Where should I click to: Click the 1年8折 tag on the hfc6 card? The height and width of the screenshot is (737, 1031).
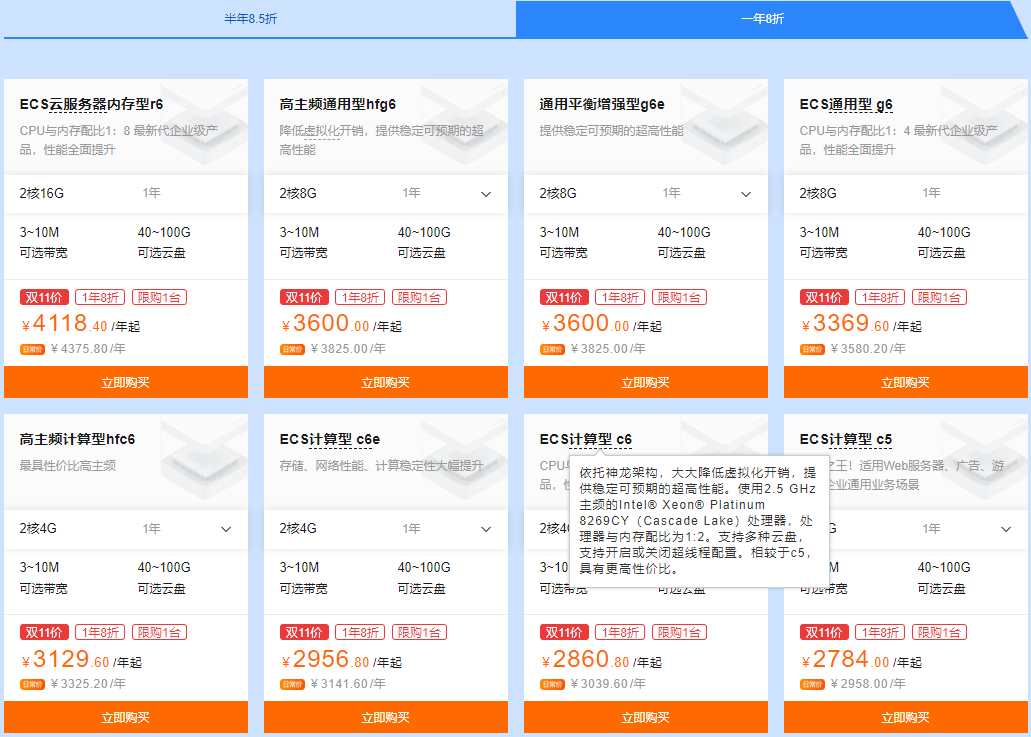[x=100, y=632]
